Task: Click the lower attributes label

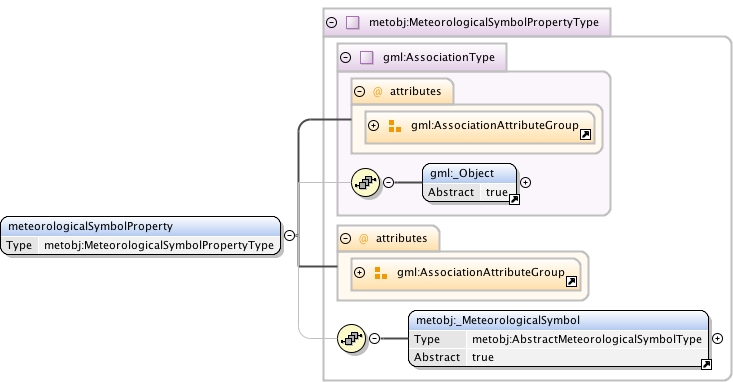Action: [402, 238]
